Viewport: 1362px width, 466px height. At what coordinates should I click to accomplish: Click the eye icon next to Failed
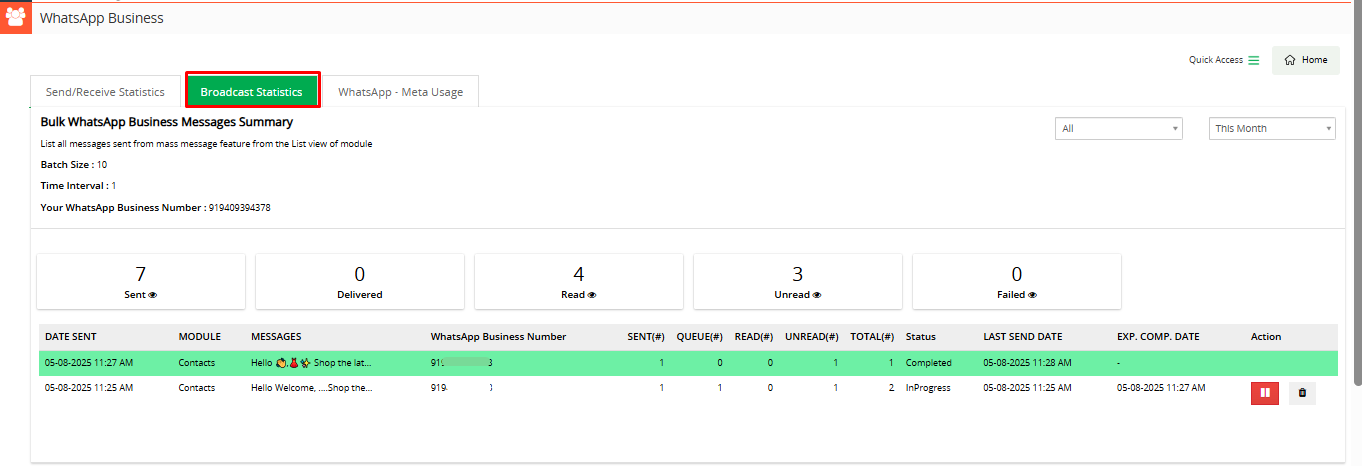pyautogui.click(x=1032, y=295)
